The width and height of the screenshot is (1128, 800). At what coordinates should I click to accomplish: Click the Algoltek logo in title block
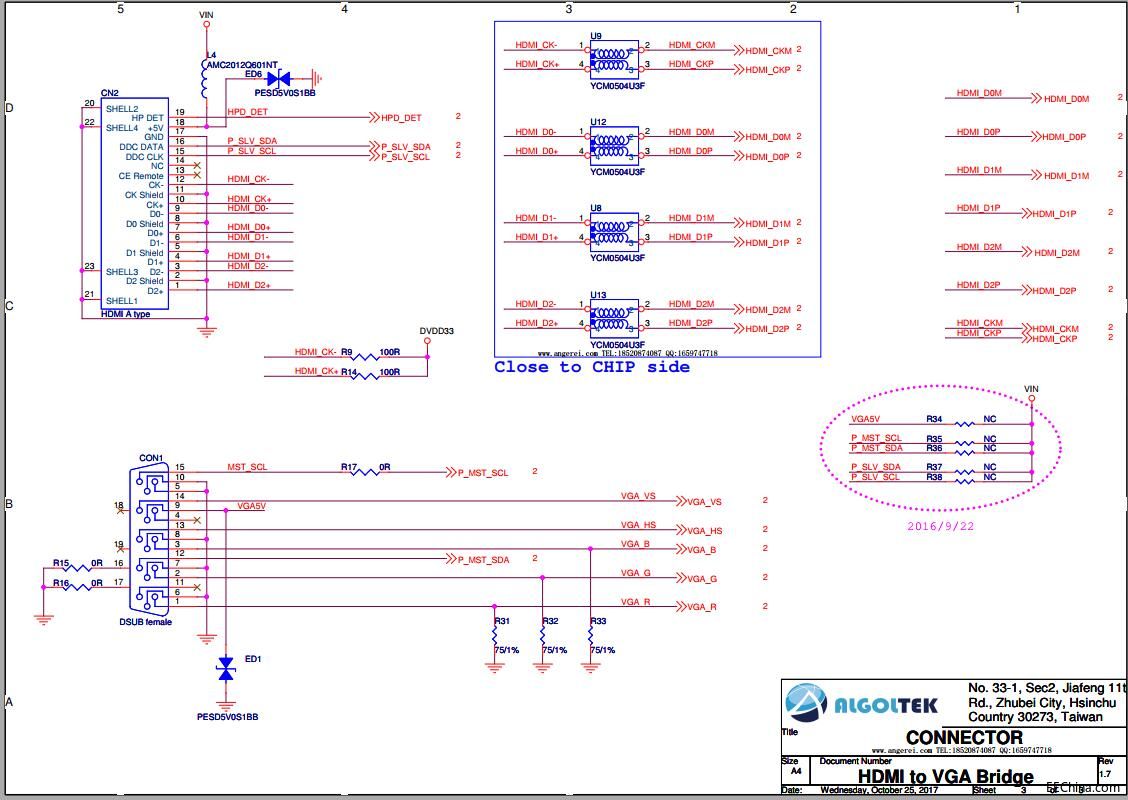click(x=862, y=704)
